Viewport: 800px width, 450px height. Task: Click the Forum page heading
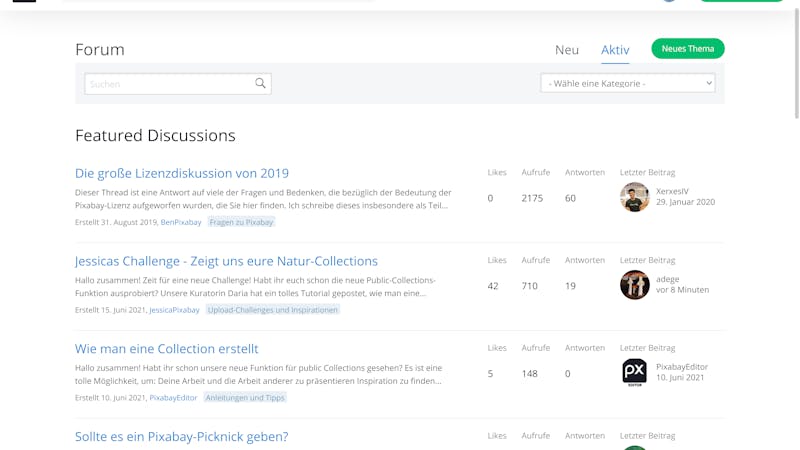point(99,49)
